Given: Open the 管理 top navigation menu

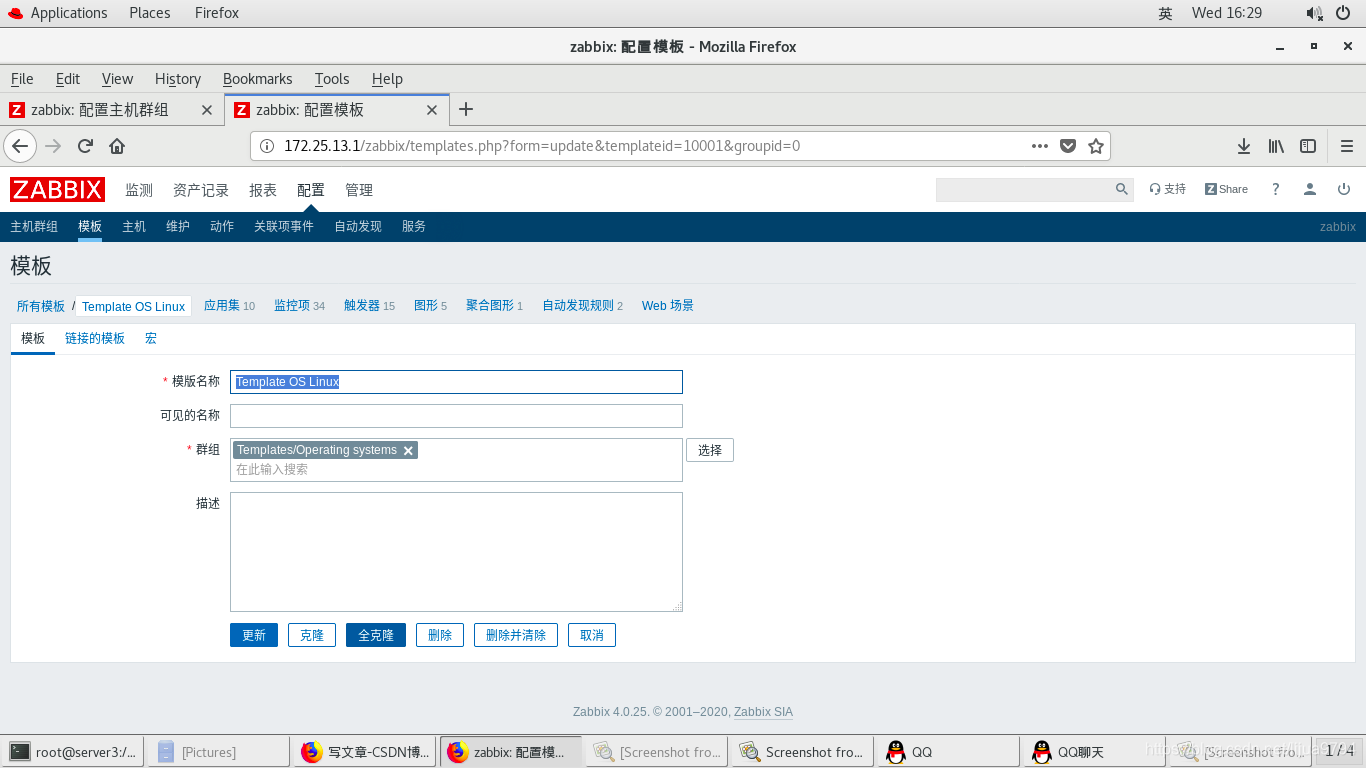Looking at the screenshot, I should [x=359, y=190].
